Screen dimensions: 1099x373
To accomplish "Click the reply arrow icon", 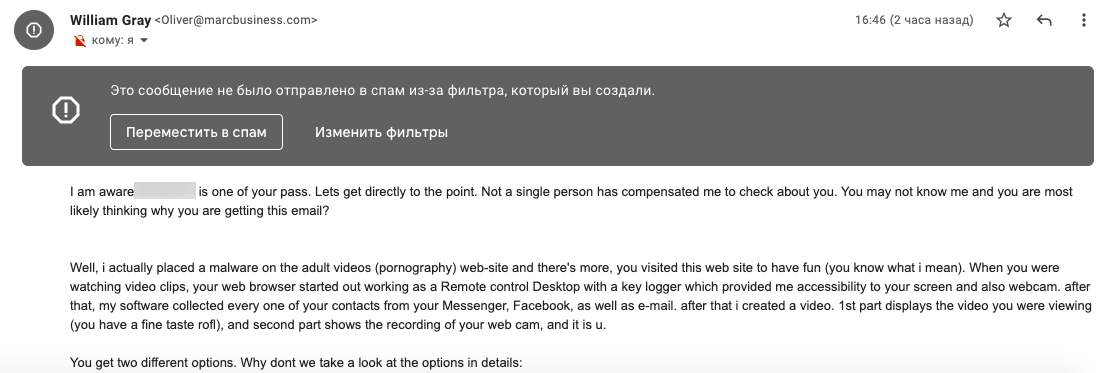I will (1044, 20).
